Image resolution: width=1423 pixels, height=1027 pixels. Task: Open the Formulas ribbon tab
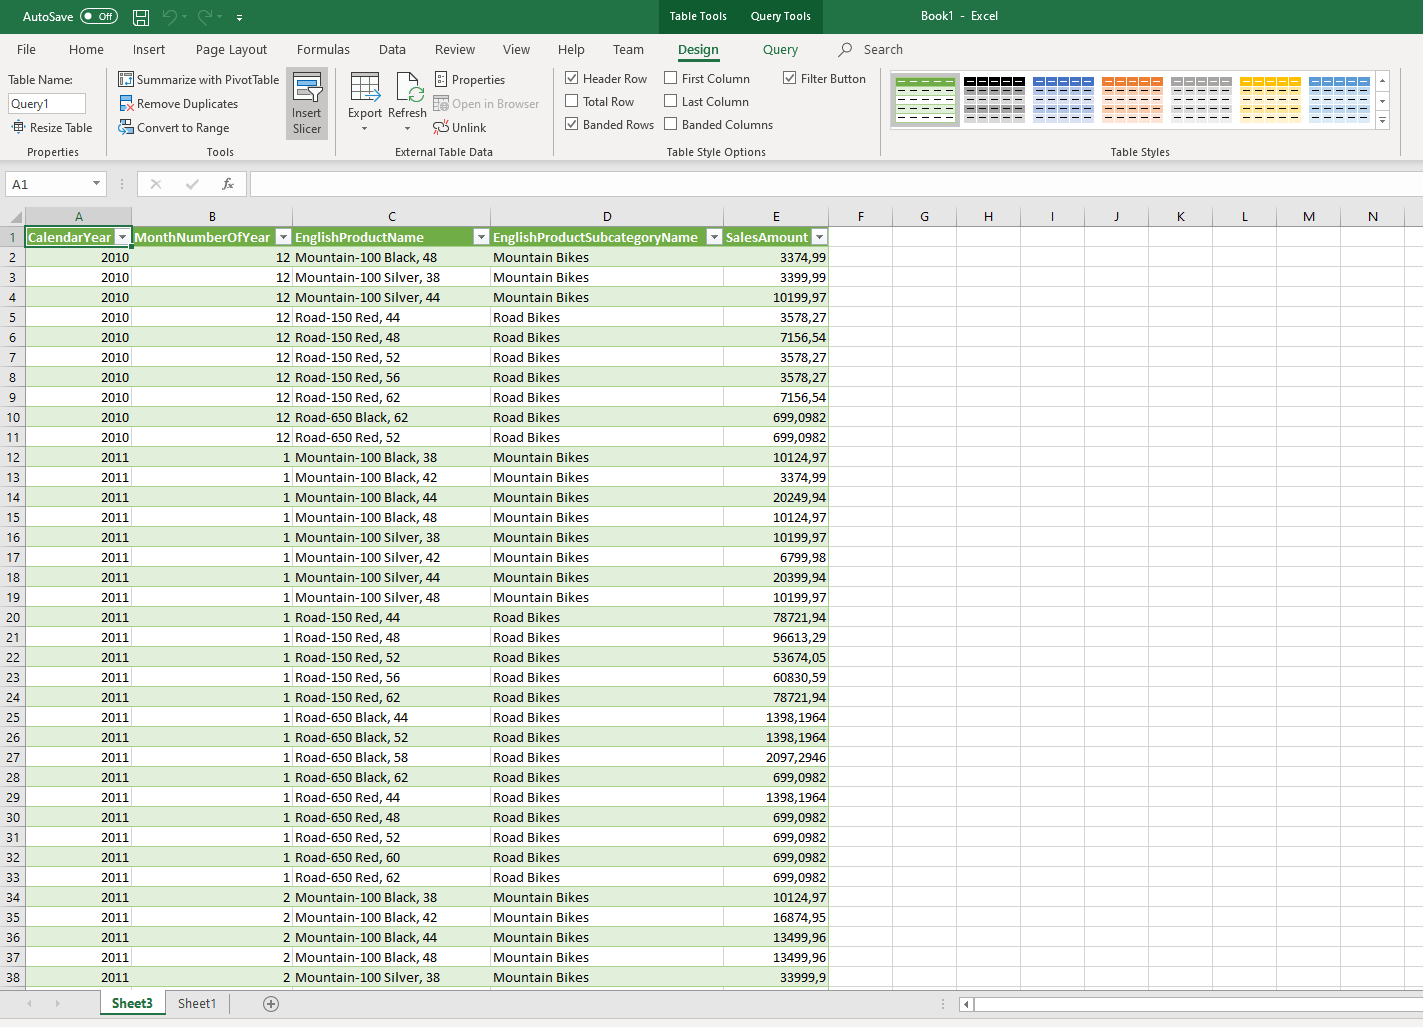tap(323, 49)
